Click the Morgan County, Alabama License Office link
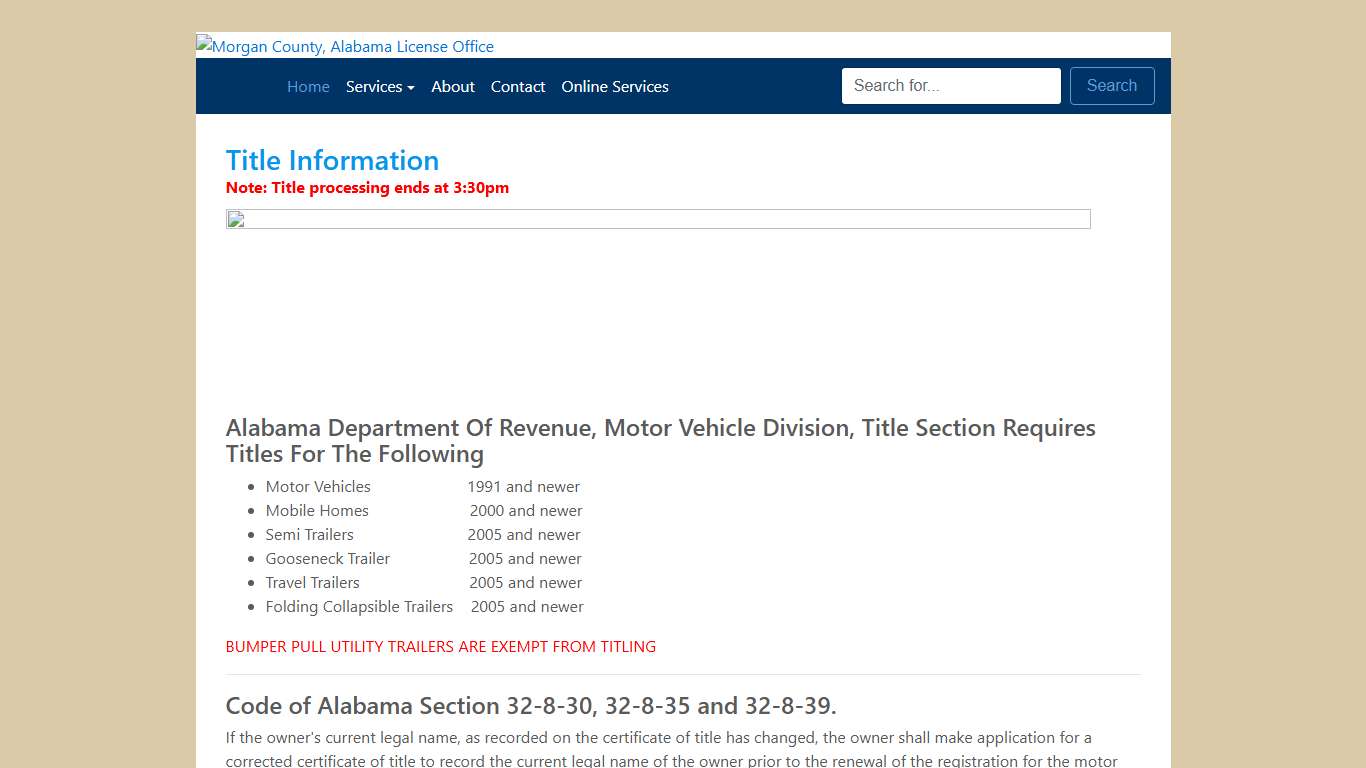The image size is (1366, 768). tap(345, 46)
